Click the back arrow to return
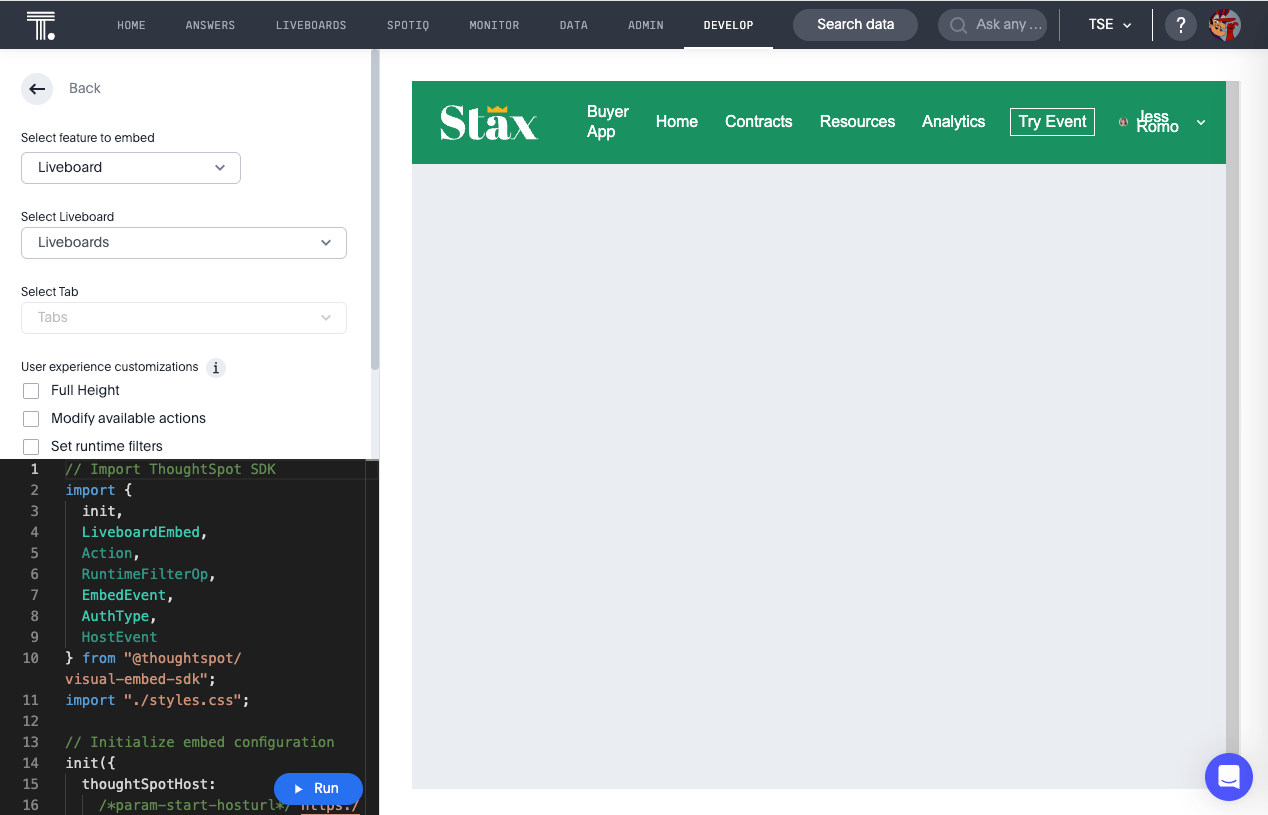Viewport: 1268px width, 815px height. pos(37,88)
